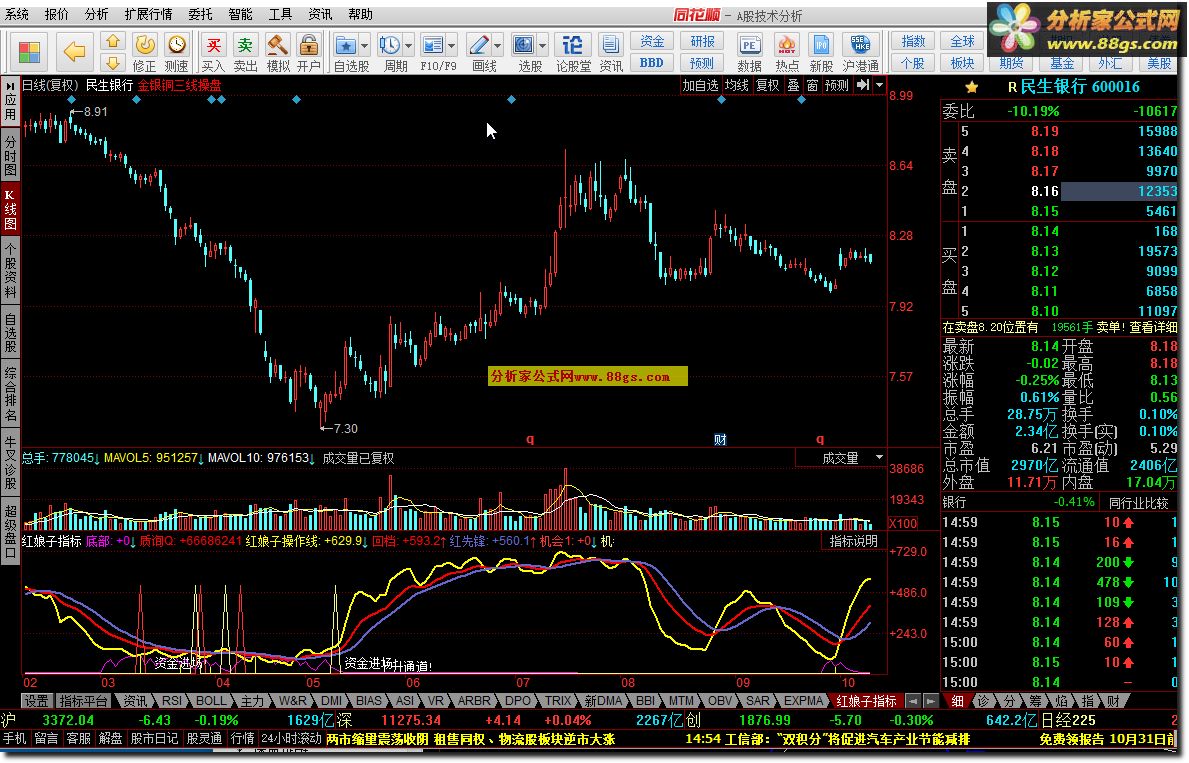The width and height of the screenshot is (1189, 763).
Task: Click the BBD button
Action: [651, 63]
